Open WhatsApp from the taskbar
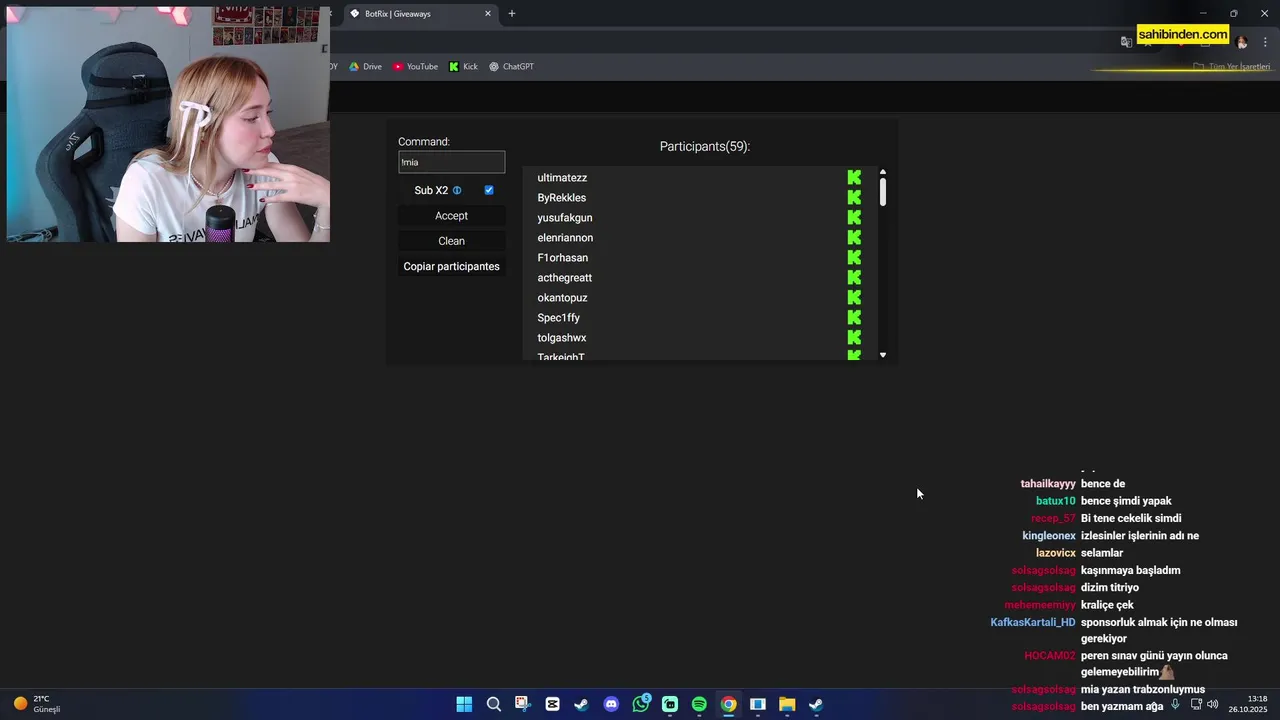 (x=641, y=704)
